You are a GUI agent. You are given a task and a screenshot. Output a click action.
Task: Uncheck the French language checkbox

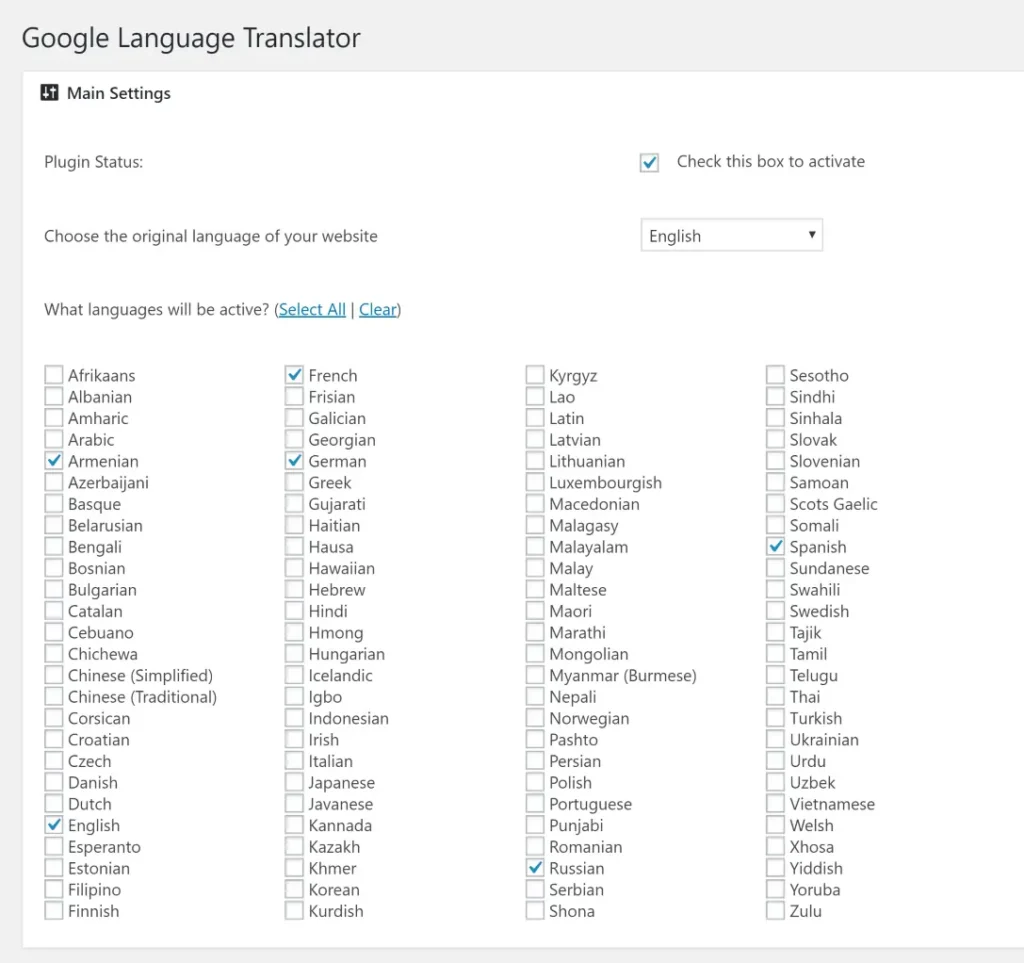point(295,375)
